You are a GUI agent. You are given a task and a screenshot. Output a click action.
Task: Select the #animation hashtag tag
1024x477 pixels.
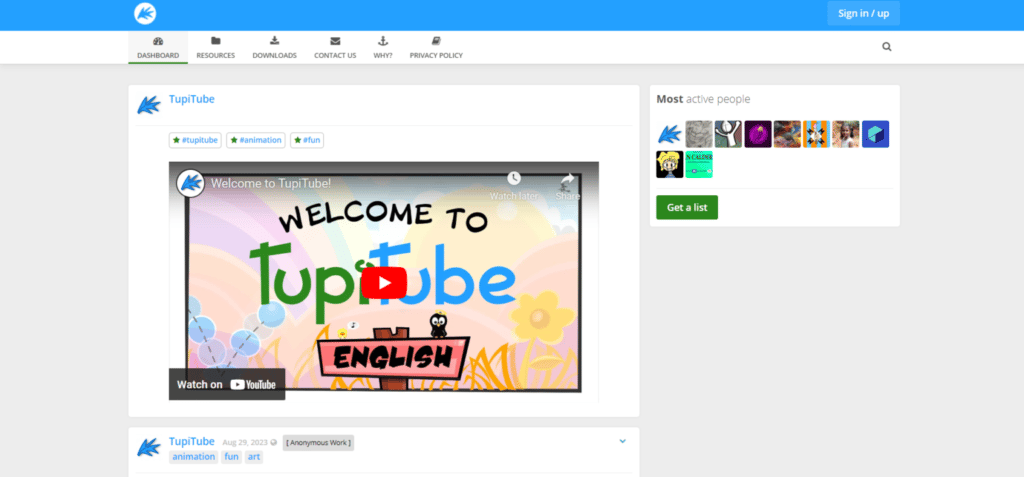coord(256,140)
